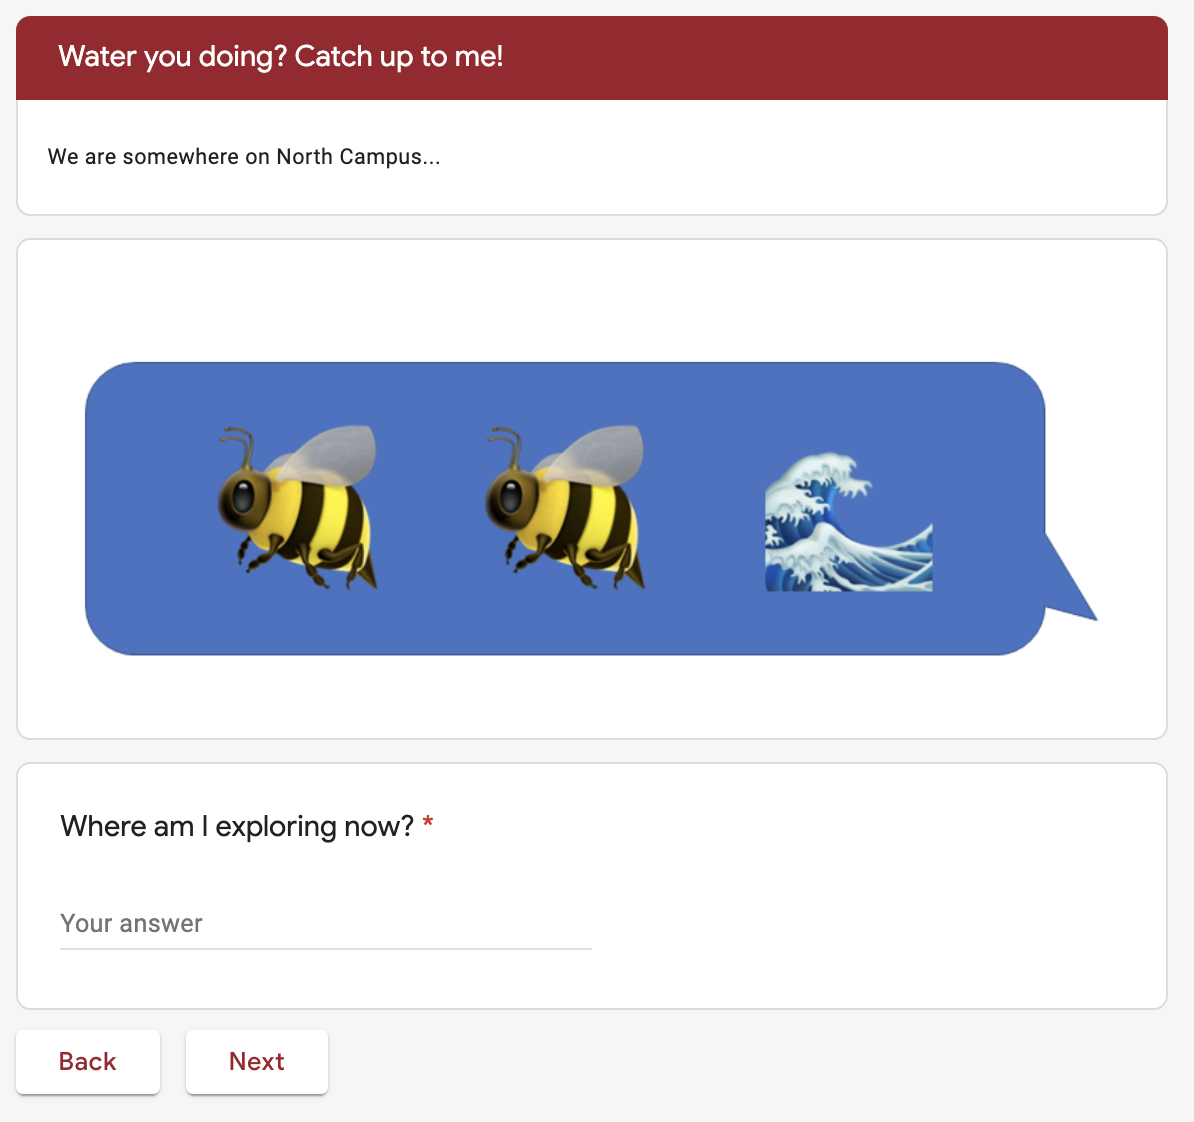Click the dark red header banner

[592, 58]
